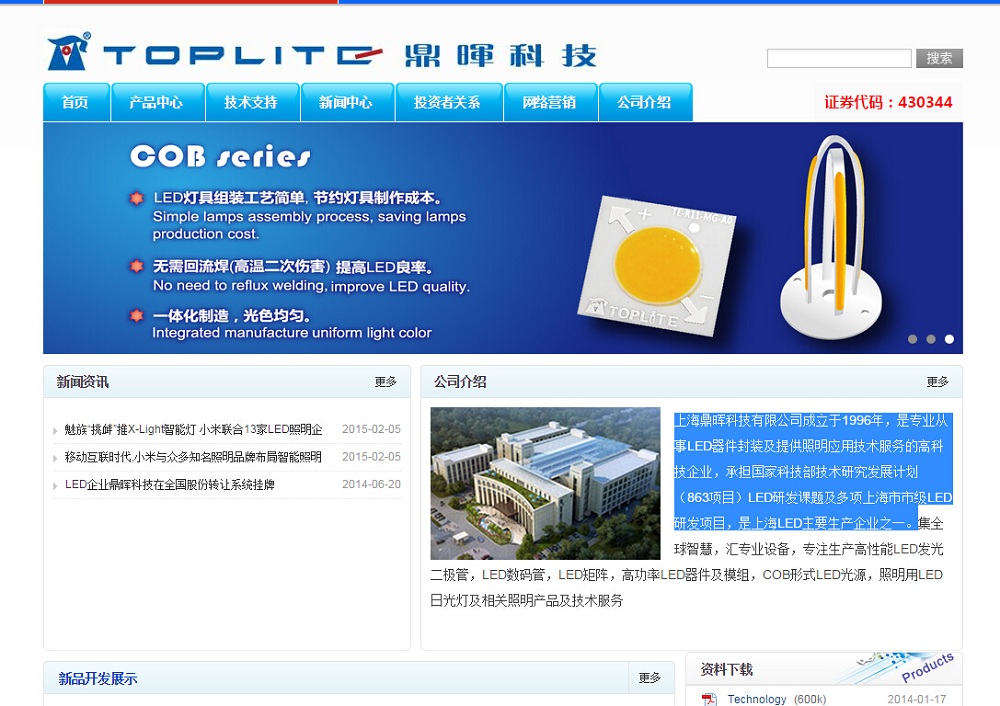Screen dimensions: 1000x706
Task: Click the upper 2015-02-05 date, 魅族 news row
Action: click(371, 429)
